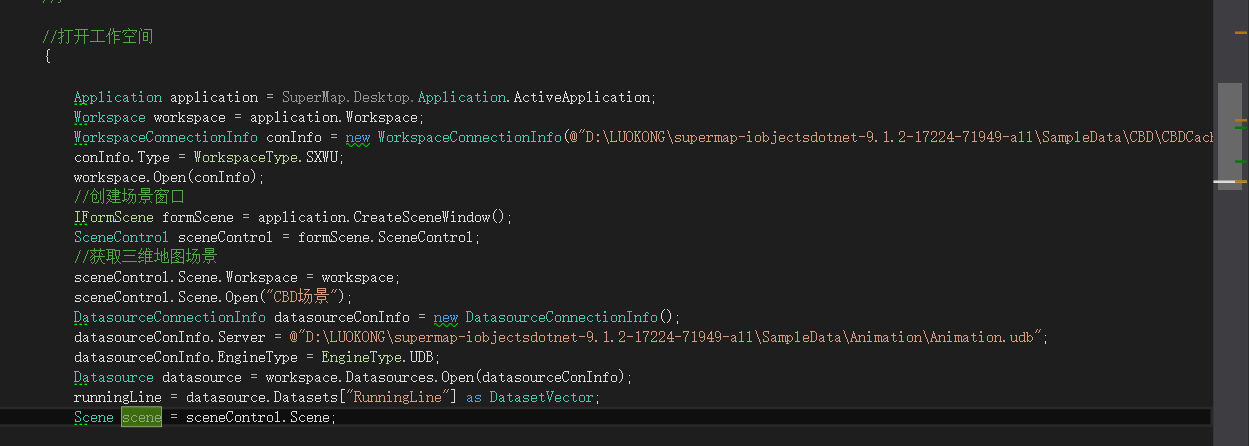
Task: Click "Datasources.Open" in the datasource line
Action: tap(409, 377)
